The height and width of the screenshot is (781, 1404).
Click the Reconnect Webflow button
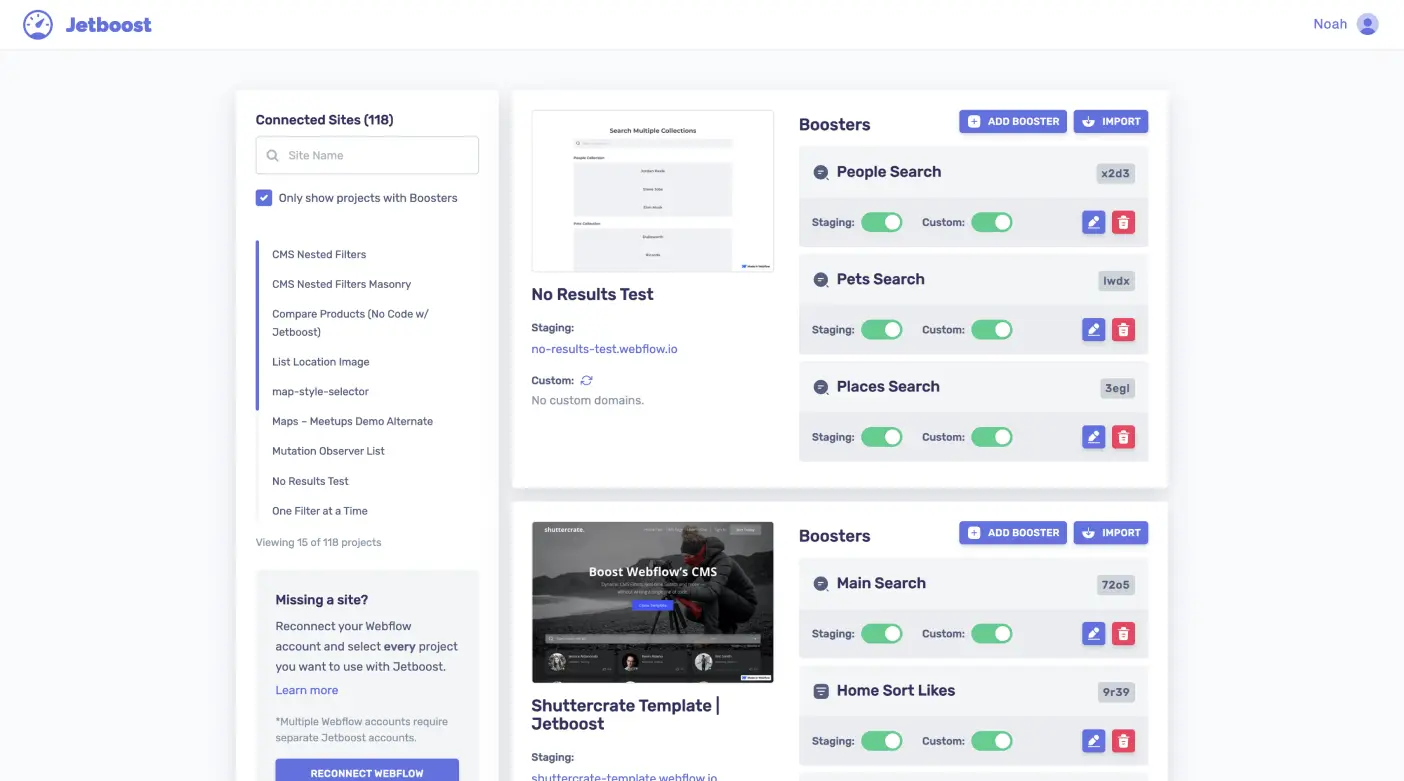367,771
